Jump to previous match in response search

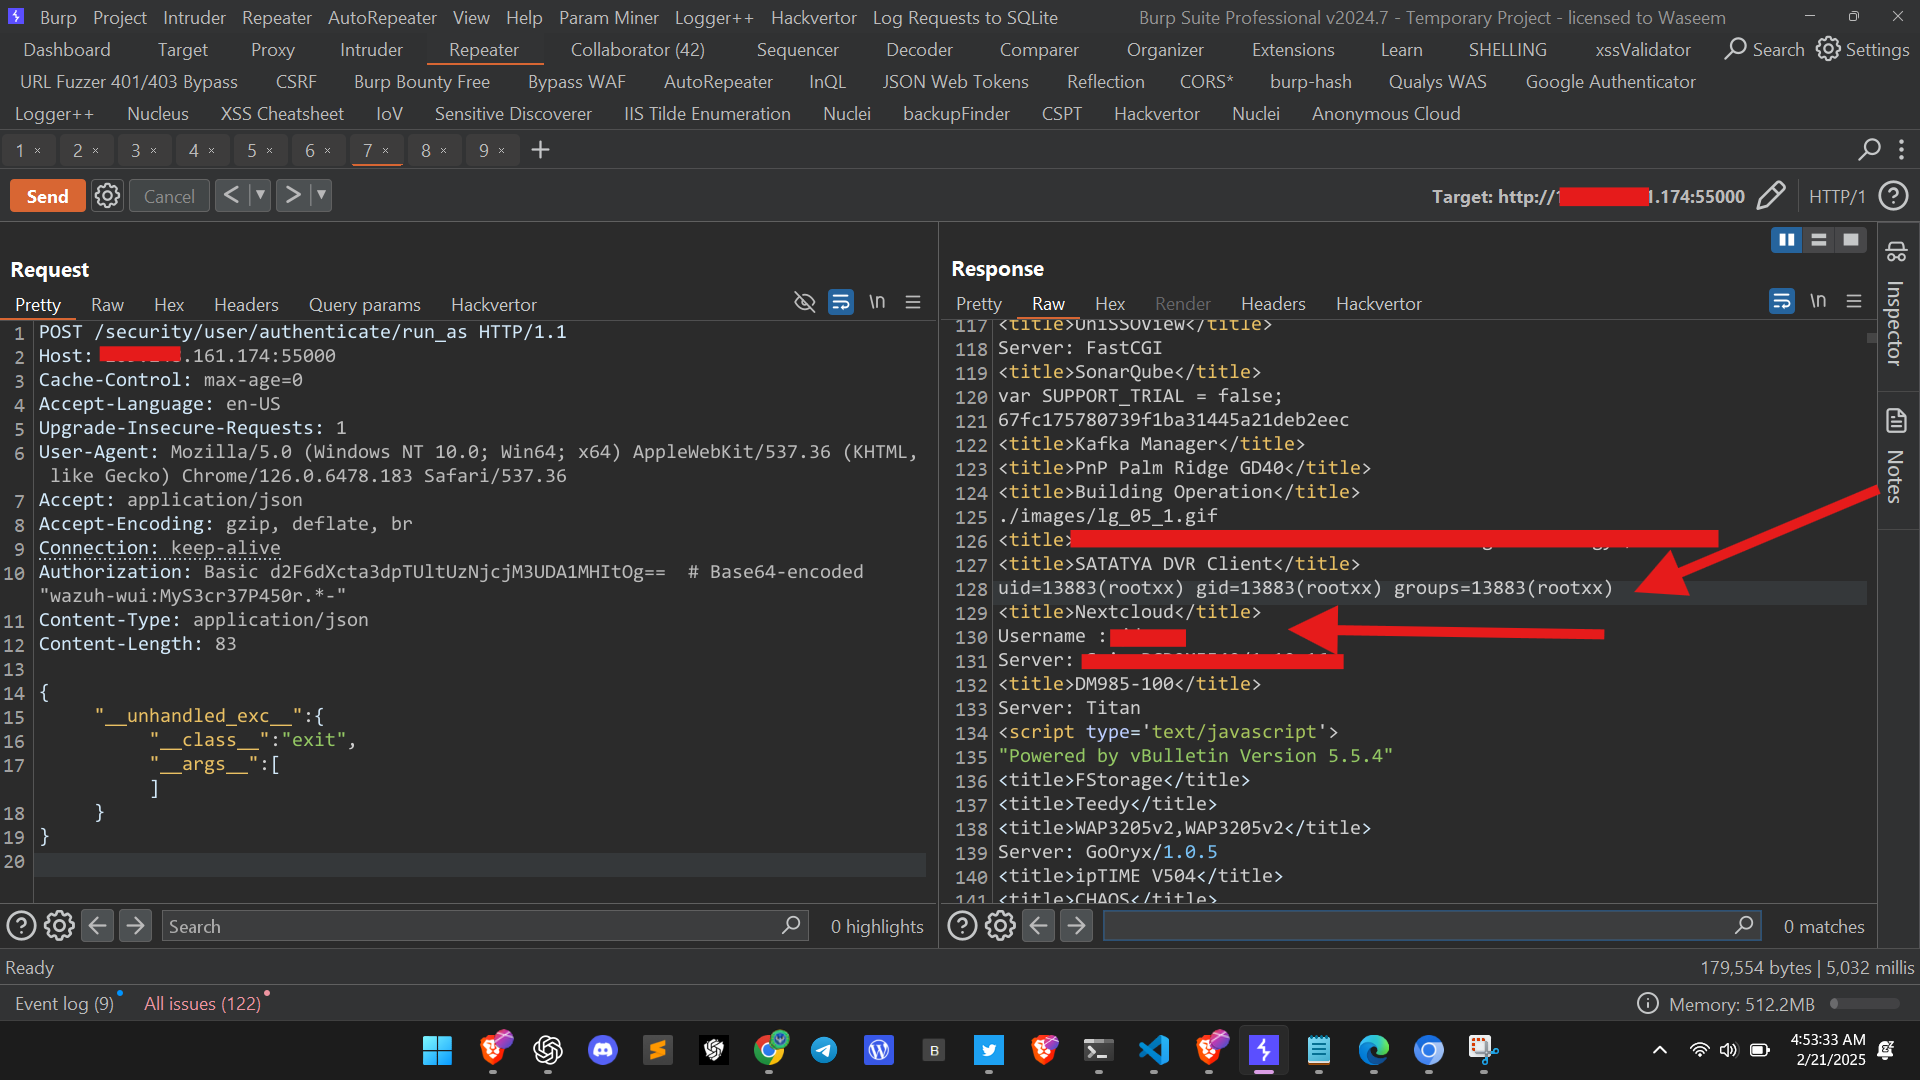[x=1038, y=926]
